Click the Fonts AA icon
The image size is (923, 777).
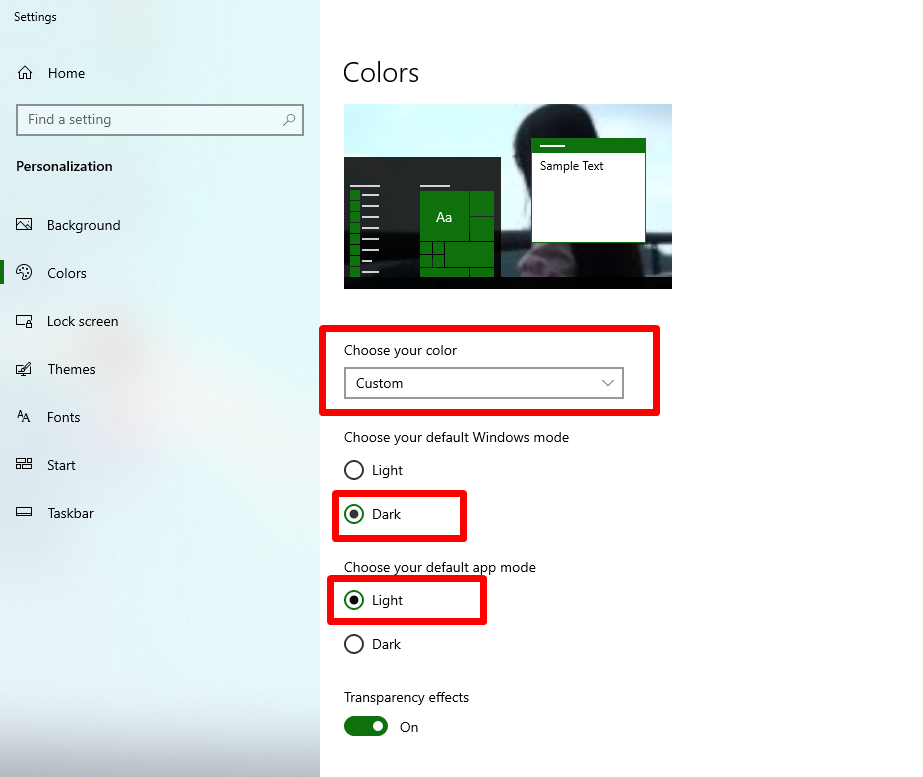[24, 417]
